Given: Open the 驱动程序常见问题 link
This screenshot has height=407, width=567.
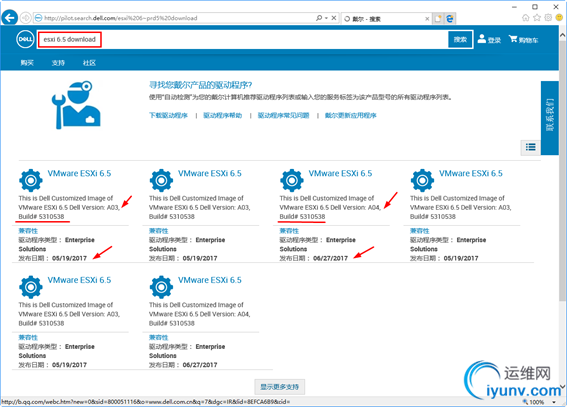Looking at the screenshot, I should pyautogui.click(x=284, y=115).
